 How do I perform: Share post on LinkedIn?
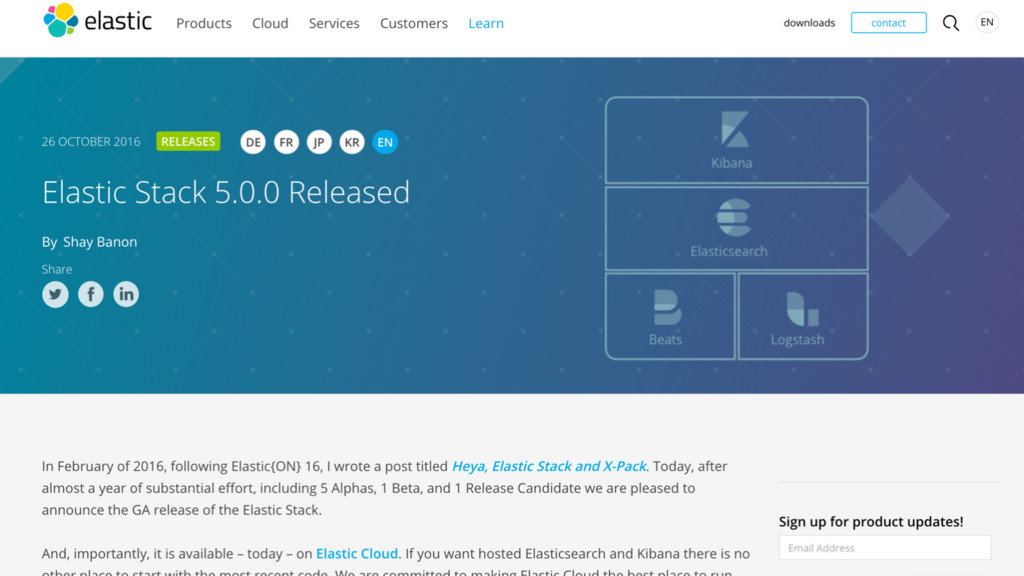(126, 294)
